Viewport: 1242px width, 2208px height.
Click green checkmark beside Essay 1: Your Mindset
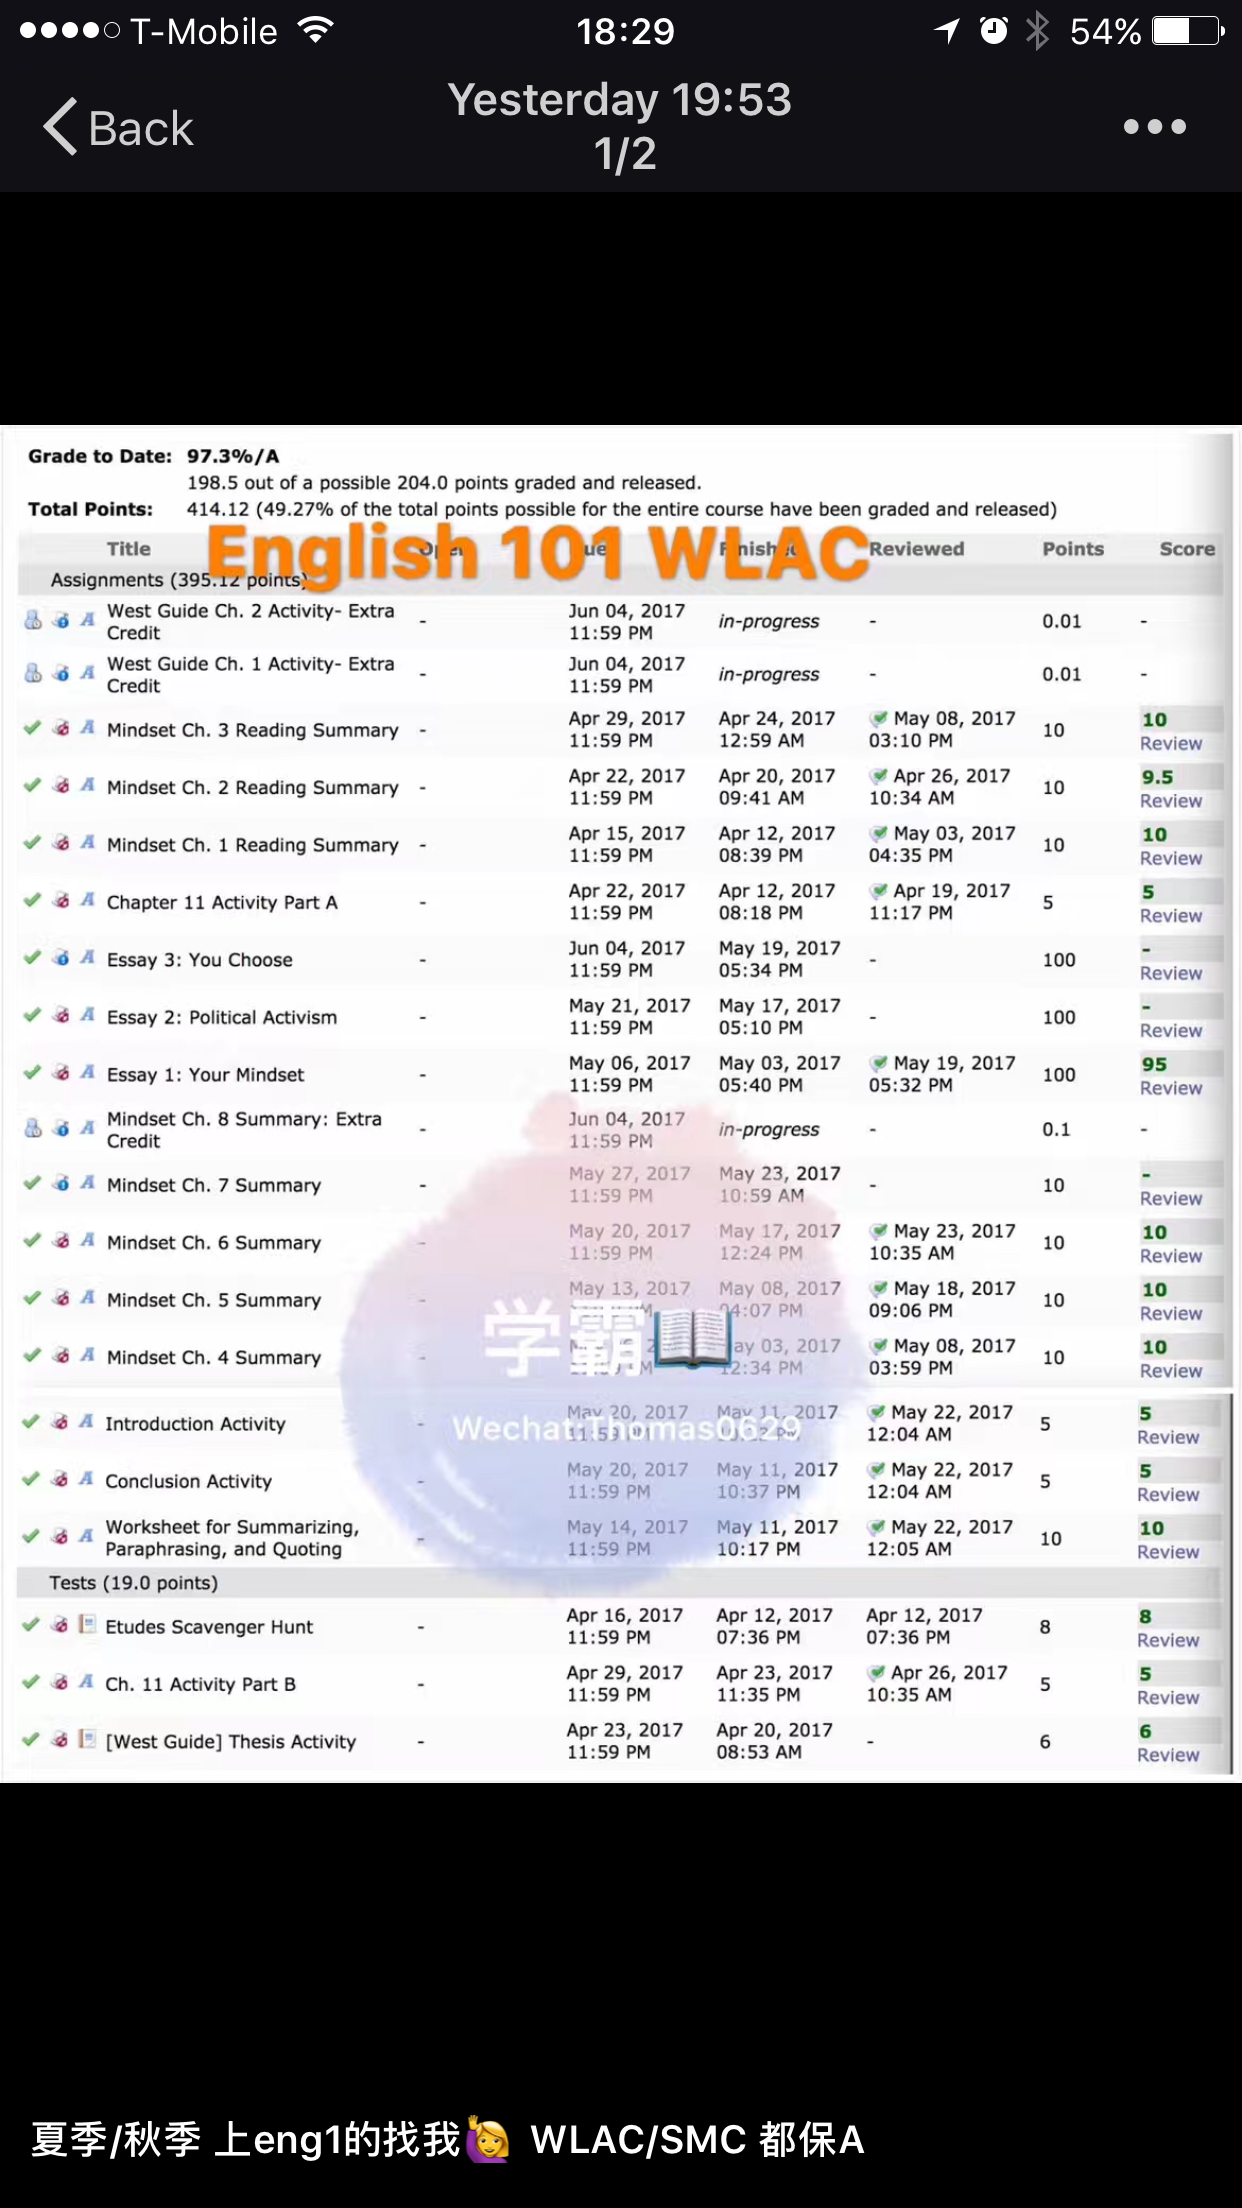tap(32, 1073)
